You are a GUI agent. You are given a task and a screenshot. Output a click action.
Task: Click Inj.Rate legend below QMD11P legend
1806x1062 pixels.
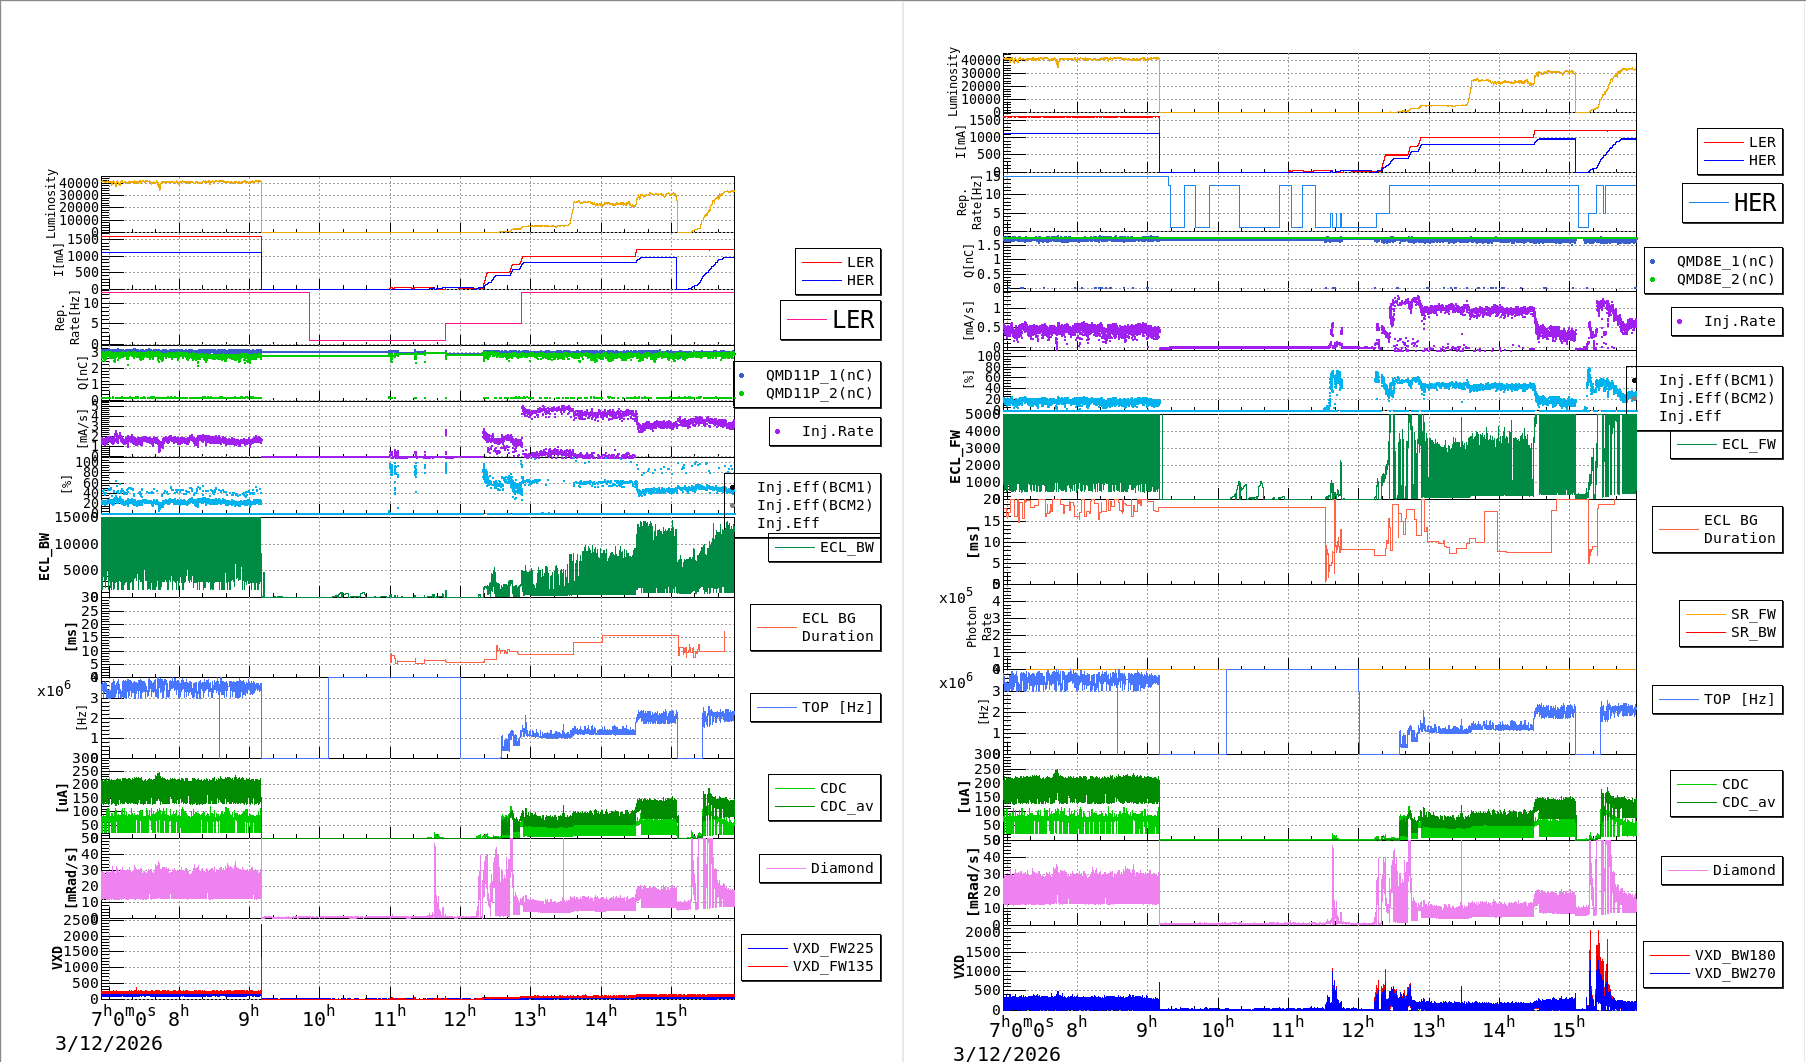(x=837, y=431)
